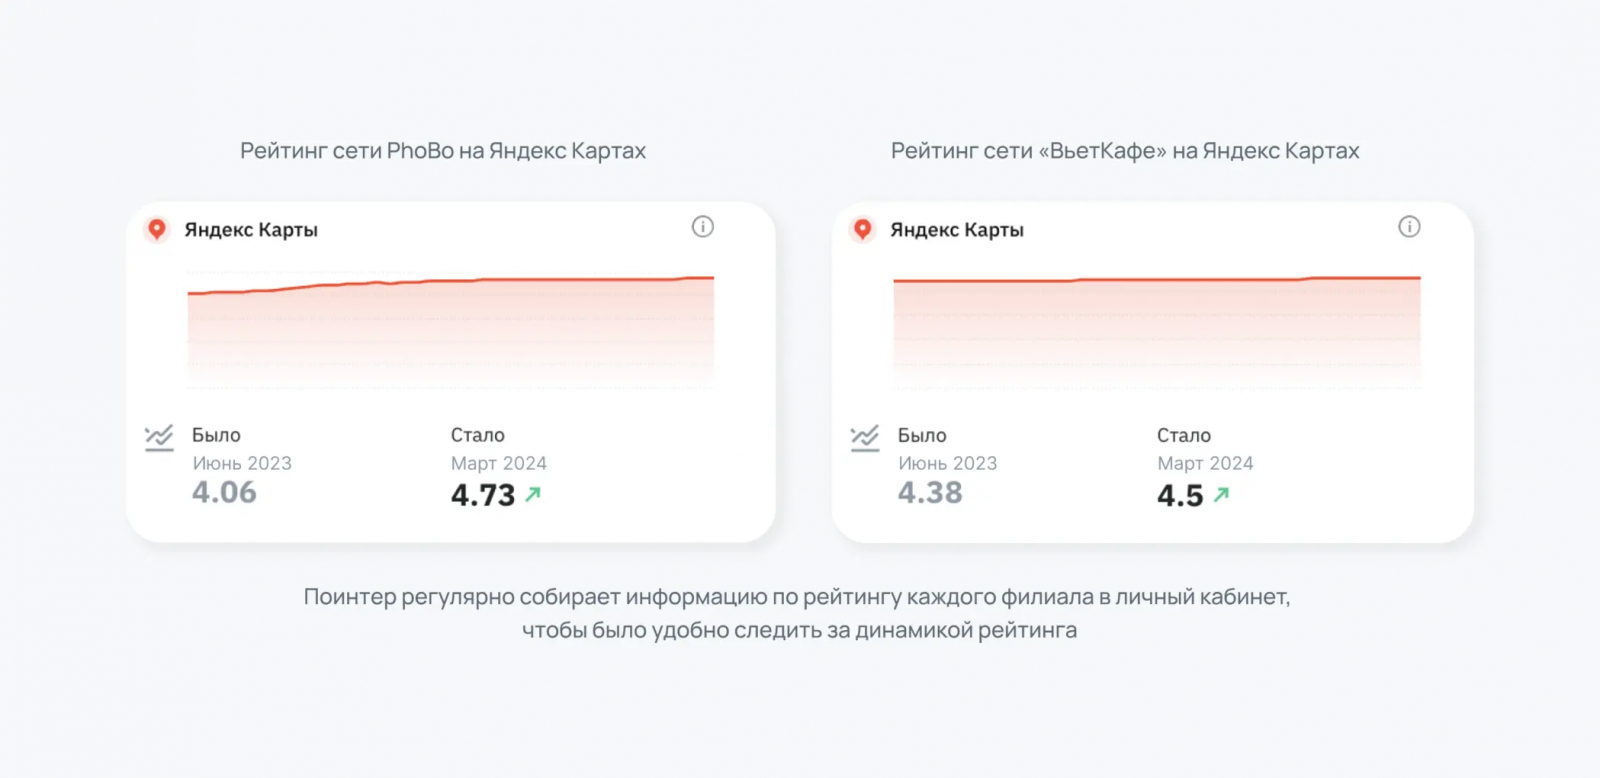Click the map pin icon in ВьетКафе card
Screen dimensions: 1600x778
(x=863, y=230)
